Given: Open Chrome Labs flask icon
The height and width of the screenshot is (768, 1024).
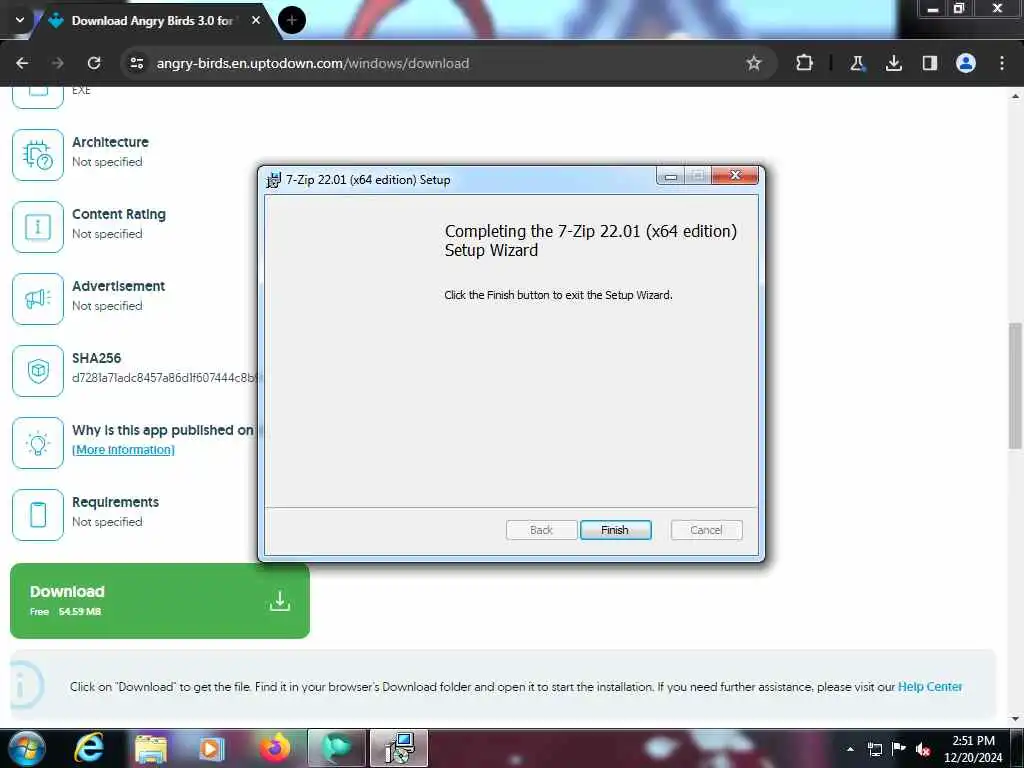Looking at the screenshot, I should click(x=857, y=63).
